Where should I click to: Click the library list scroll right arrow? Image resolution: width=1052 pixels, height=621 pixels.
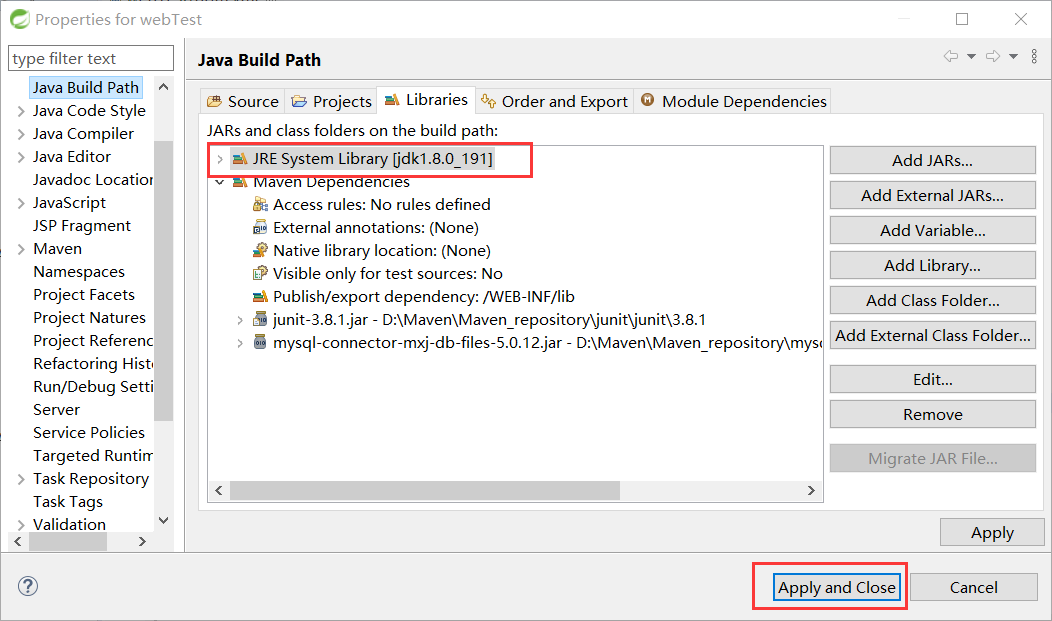[811, 490]
